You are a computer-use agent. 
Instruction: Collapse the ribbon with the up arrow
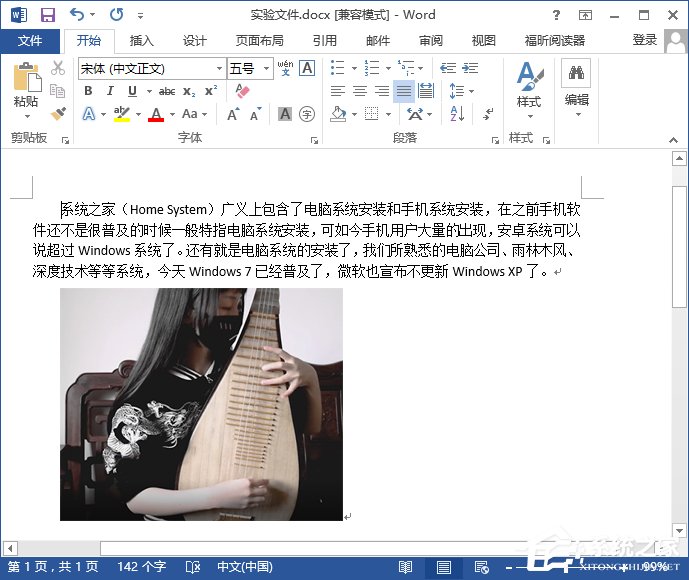click(673, 140)
